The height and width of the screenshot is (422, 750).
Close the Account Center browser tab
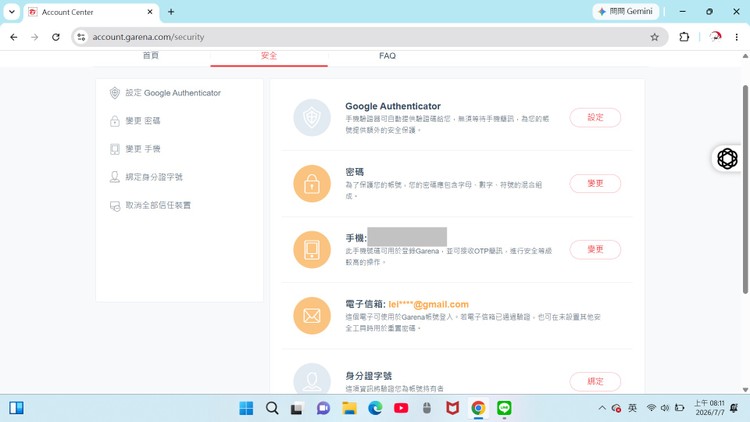tap(150, 12)
